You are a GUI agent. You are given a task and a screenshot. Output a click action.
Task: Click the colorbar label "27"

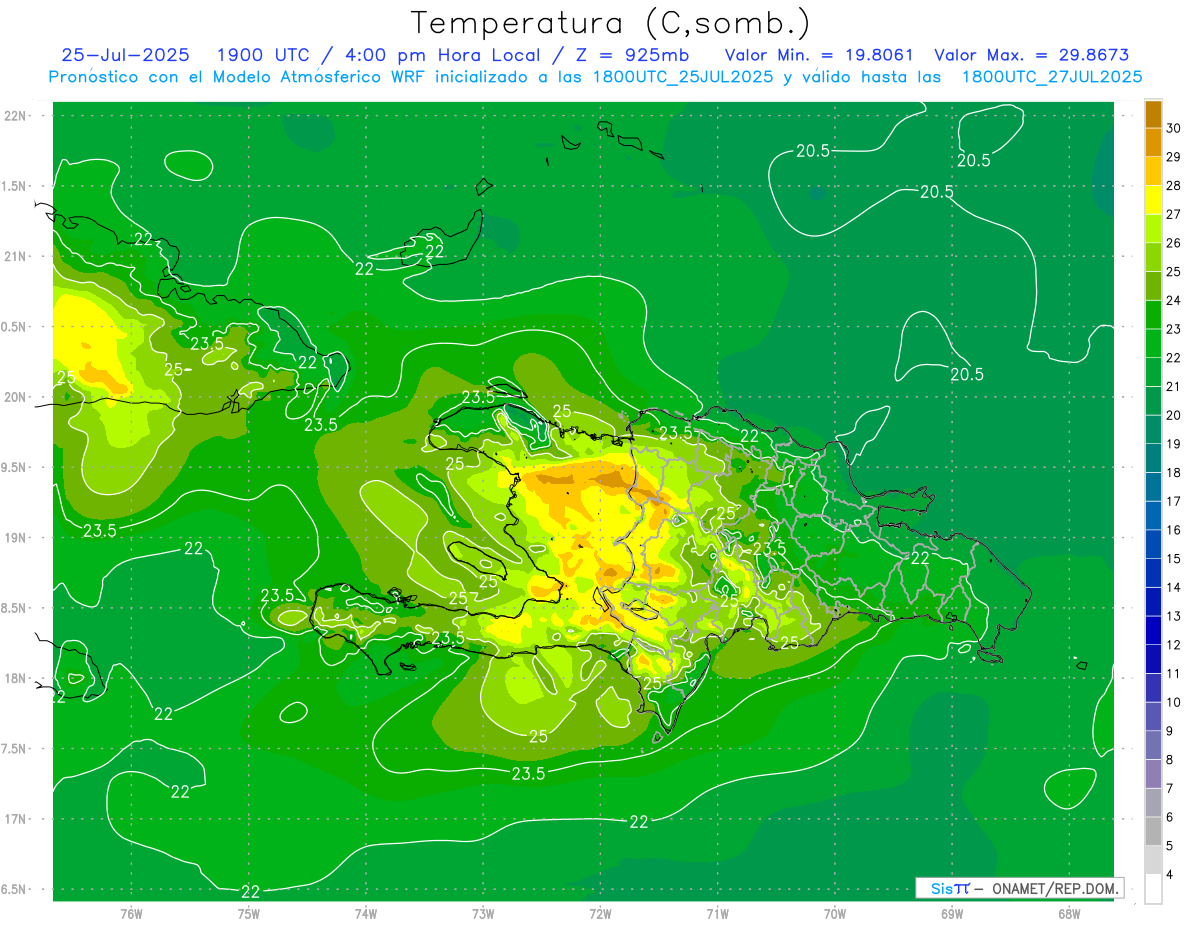[x=1174, y=214]
